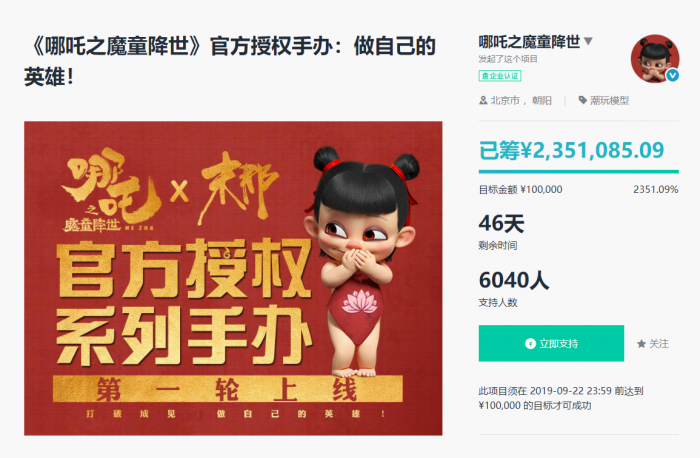Expand the dropdown arrow beside 哪吒之魔童降世
700x458 pixels.
click(588, 42)
